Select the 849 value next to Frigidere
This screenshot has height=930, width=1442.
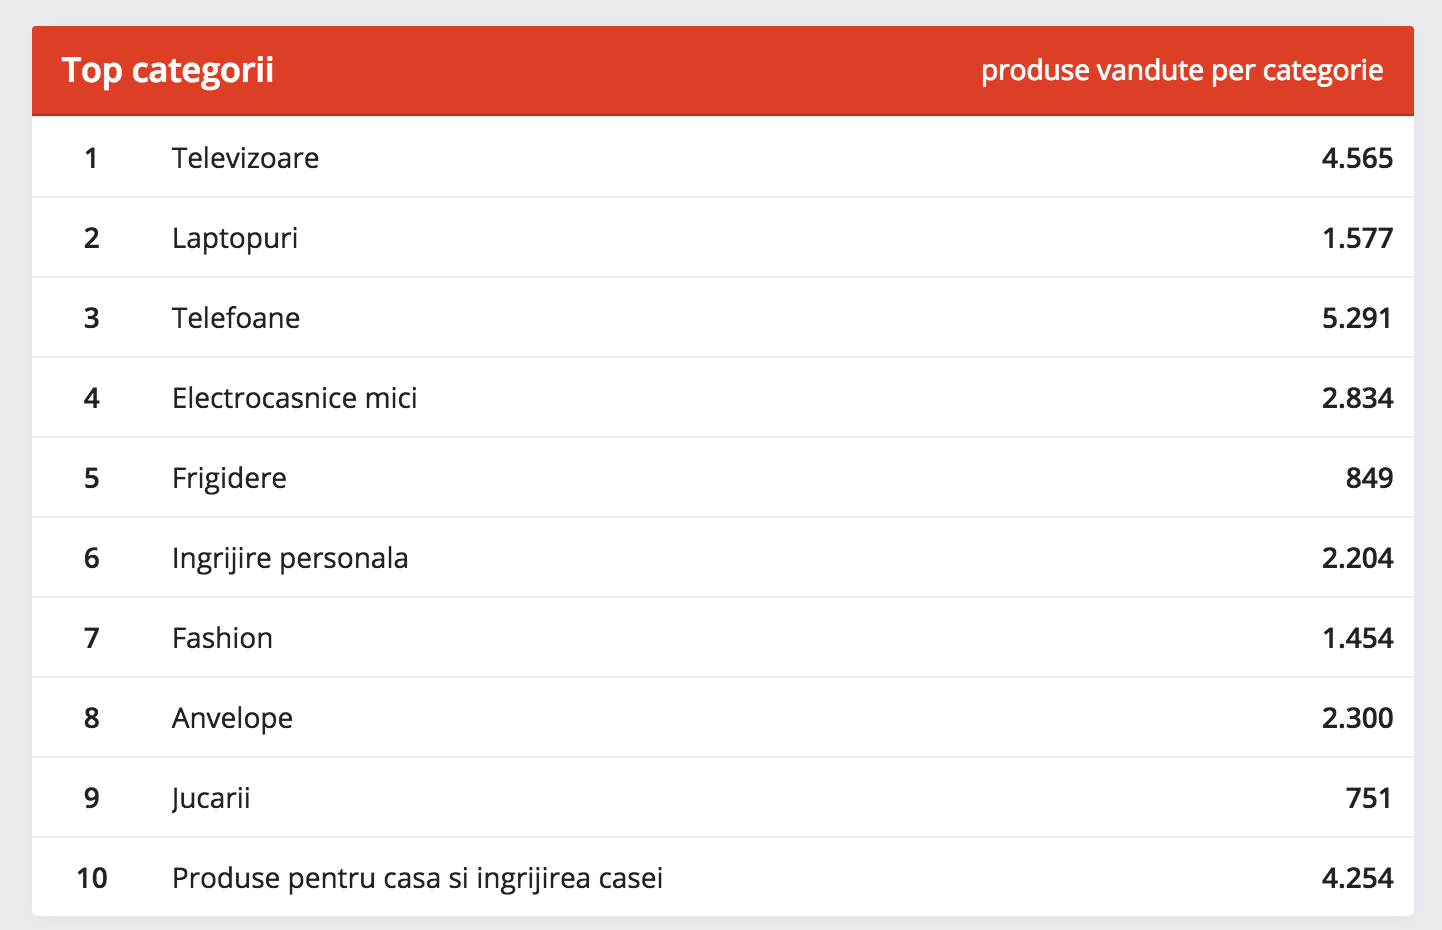1368,478
